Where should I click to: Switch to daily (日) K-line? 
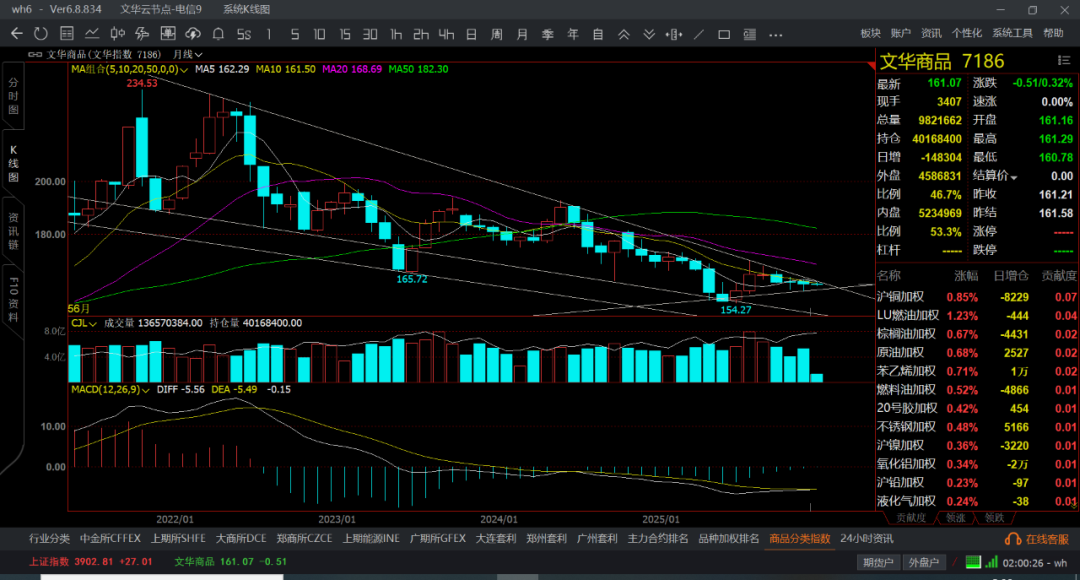pyautogui.click(x=471, y=34)
